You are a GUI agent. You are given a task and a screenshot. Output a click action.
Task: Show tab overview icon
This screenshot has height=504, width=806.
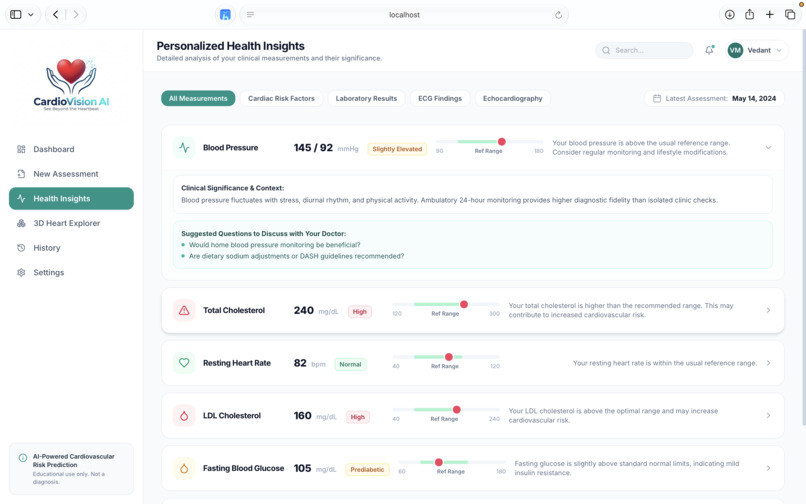[x=790, y=14]
